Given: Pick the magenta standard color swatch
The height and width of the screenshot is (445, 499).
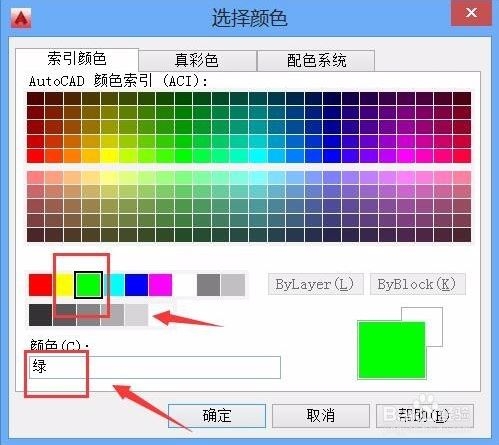Looking at the screenshot, I should (160, 285).
